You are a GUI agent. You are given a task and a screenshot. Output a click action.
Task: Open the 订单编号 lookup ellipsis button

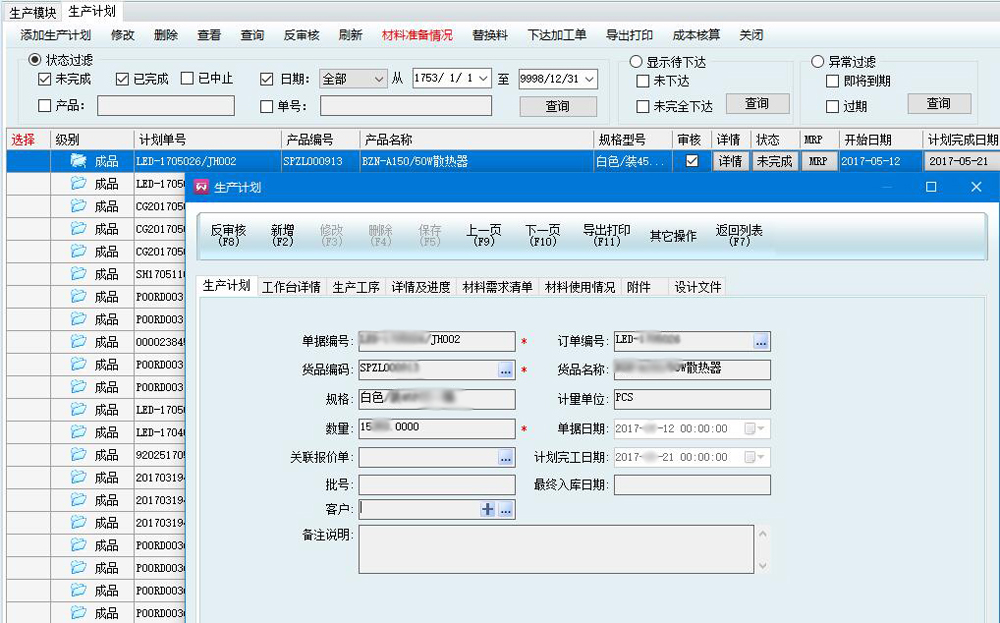(761, 342)
